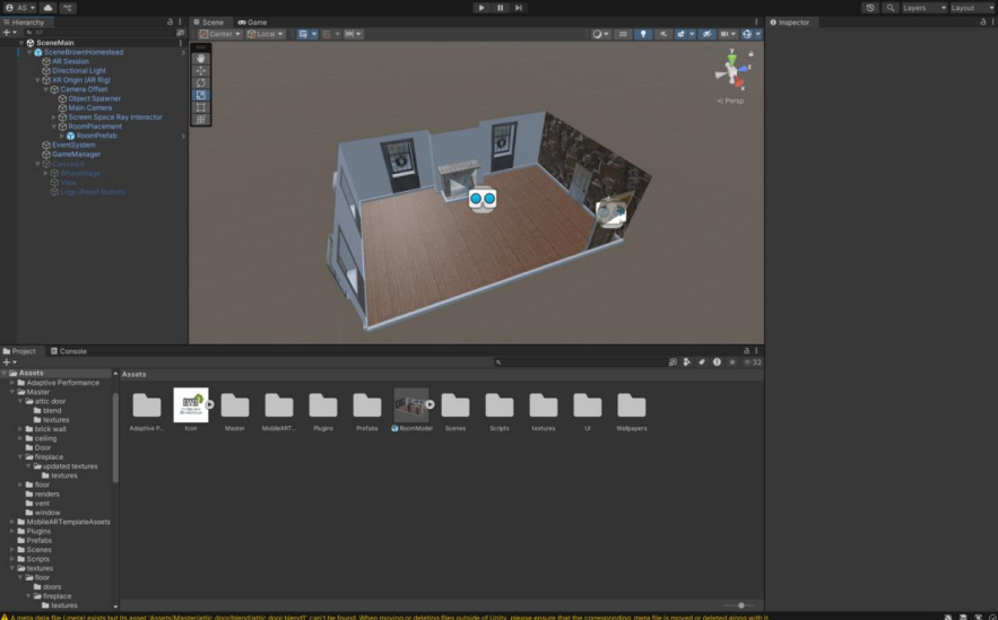The height and width of the screenshot is (620, 998).
Task: Collapse the XR Origin (AR Rig) hierarchy
Action: [38, 80]
